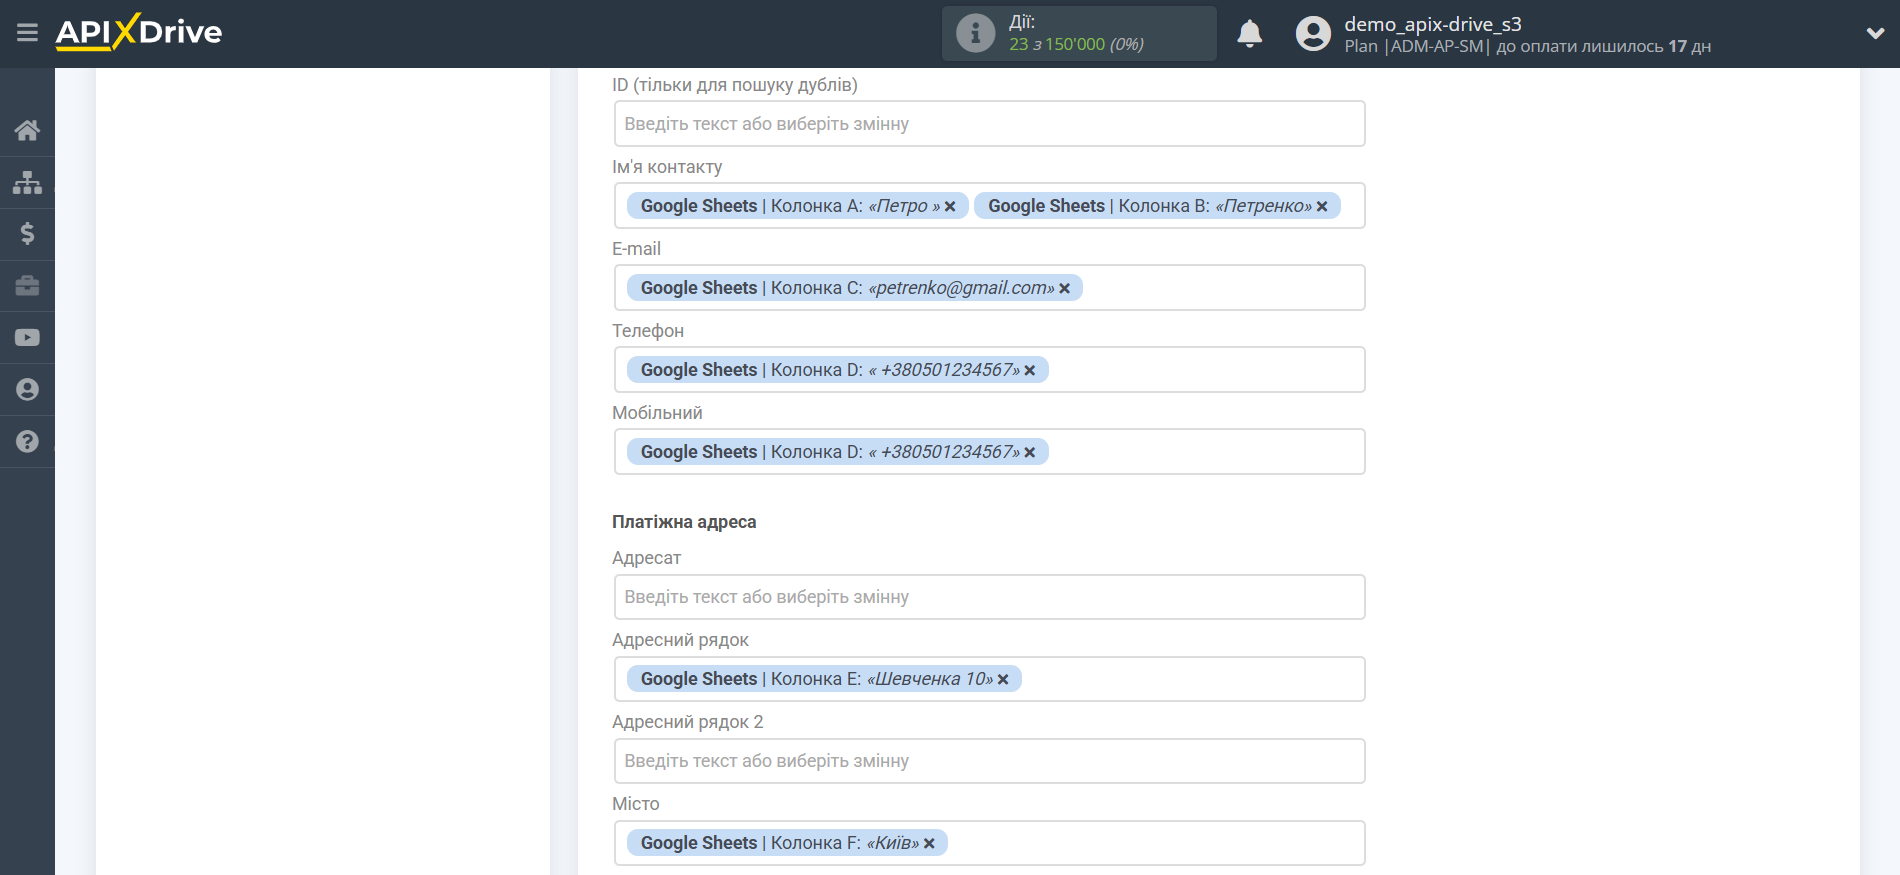Remove Колонка C email tag
This screenshot has width=1900, height=875.
click(x=1065, y=289)
